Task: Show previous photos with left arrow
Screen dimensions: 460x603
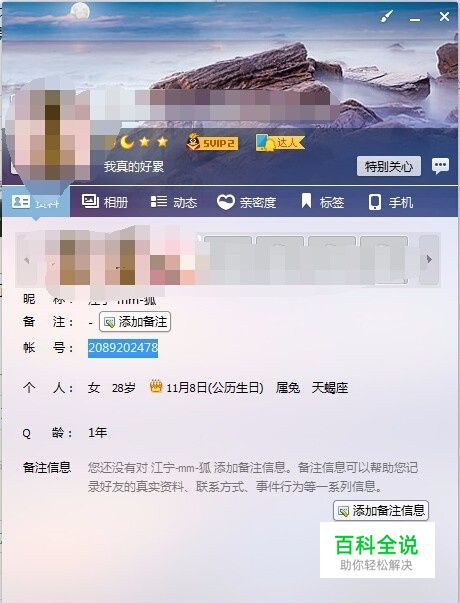Action: (27, 260)
